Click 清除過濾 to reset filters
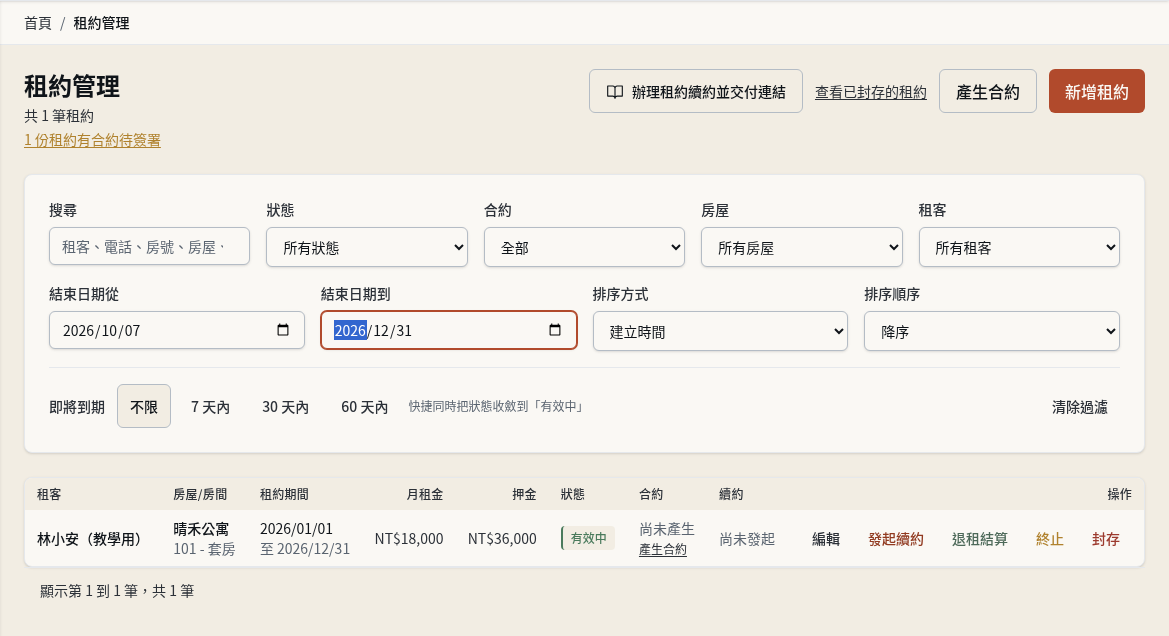Image resolution: width=1169 pixels, height=636 pixels. (1080, 406)
